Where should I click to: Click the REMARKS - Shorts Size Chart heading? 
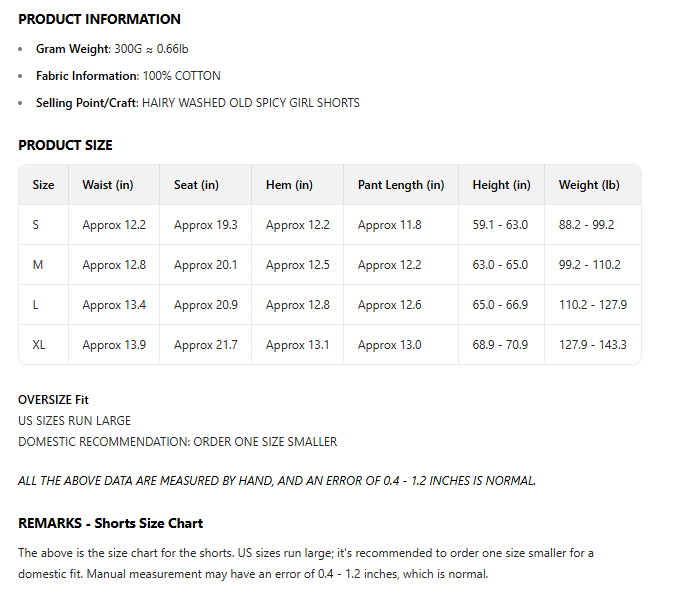pos(110,523)
